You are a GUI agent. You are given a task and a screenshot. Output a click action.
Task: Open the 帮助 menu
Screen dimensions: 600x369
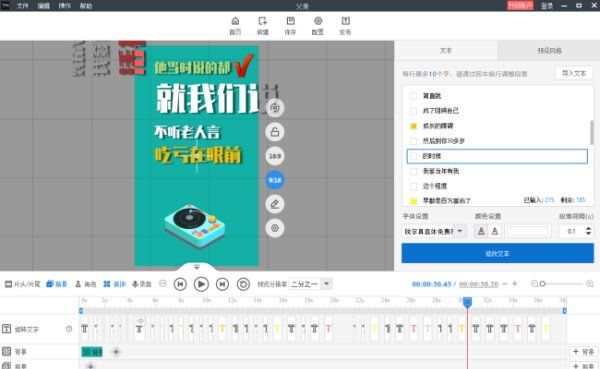(86, 6)
